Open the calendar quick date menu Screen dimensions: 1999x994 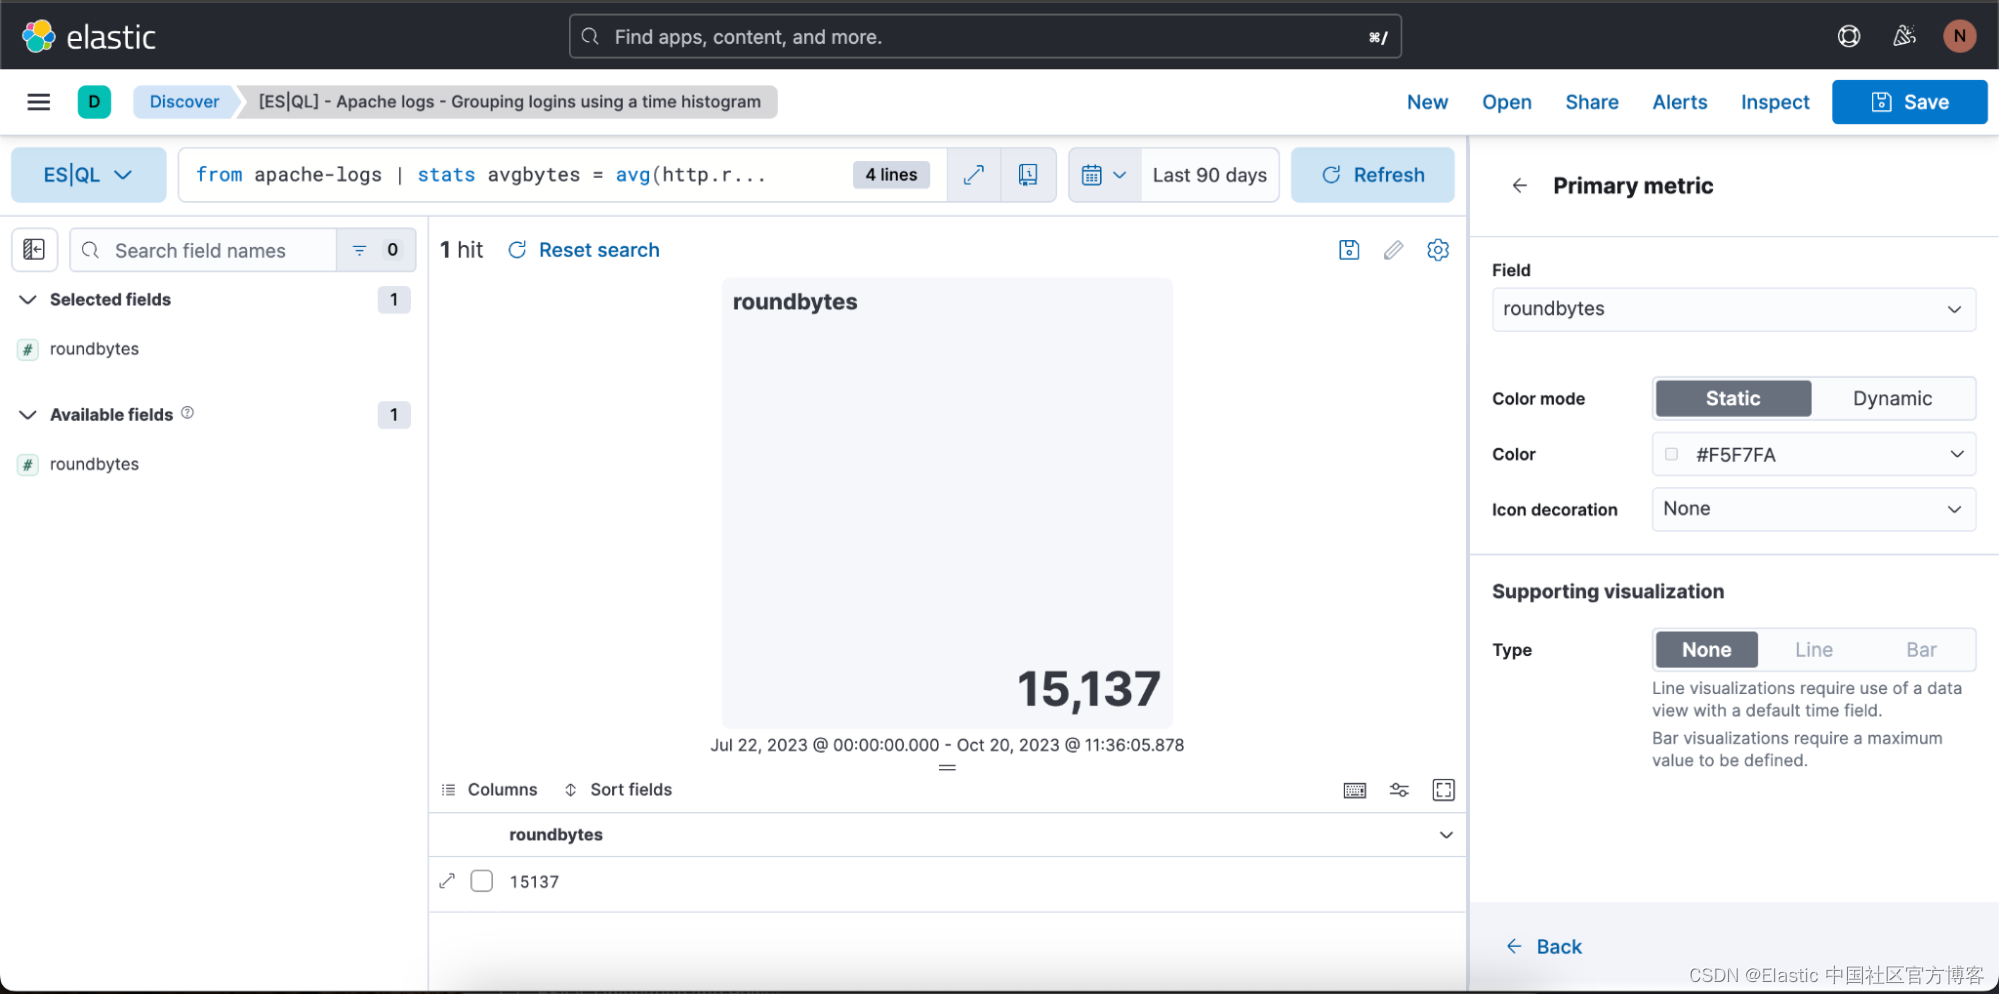tap(1104, 175)
